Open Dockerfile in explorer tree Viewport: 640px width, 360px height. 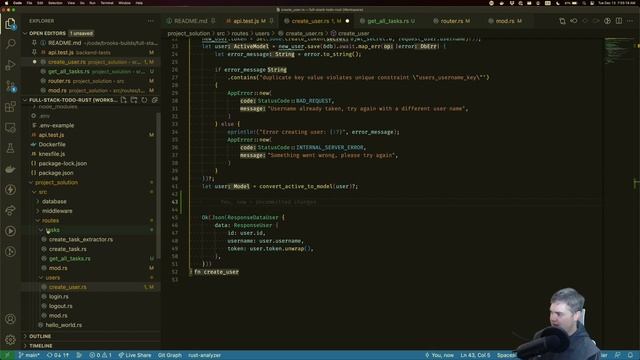coord(52,144)
